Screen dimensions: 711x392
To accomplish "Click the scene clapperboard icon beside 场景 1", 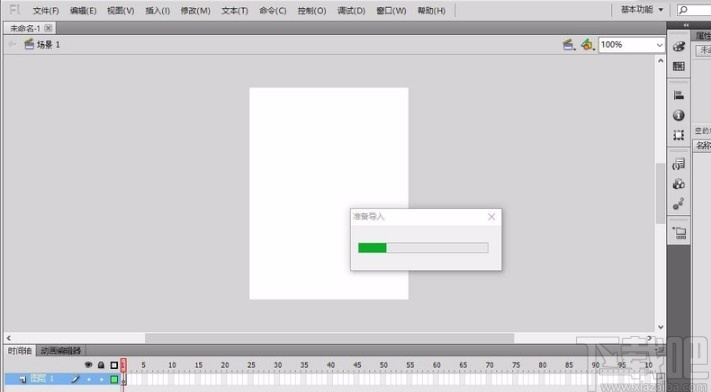I will pos(29,44).
